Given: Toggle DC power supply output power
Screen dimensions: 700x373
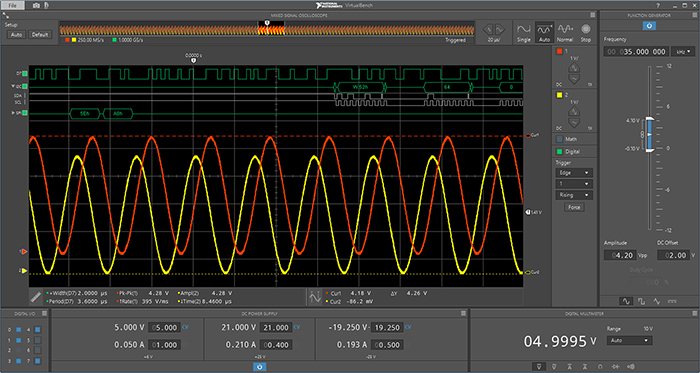Looking at the screenshot, I should 259,367.
